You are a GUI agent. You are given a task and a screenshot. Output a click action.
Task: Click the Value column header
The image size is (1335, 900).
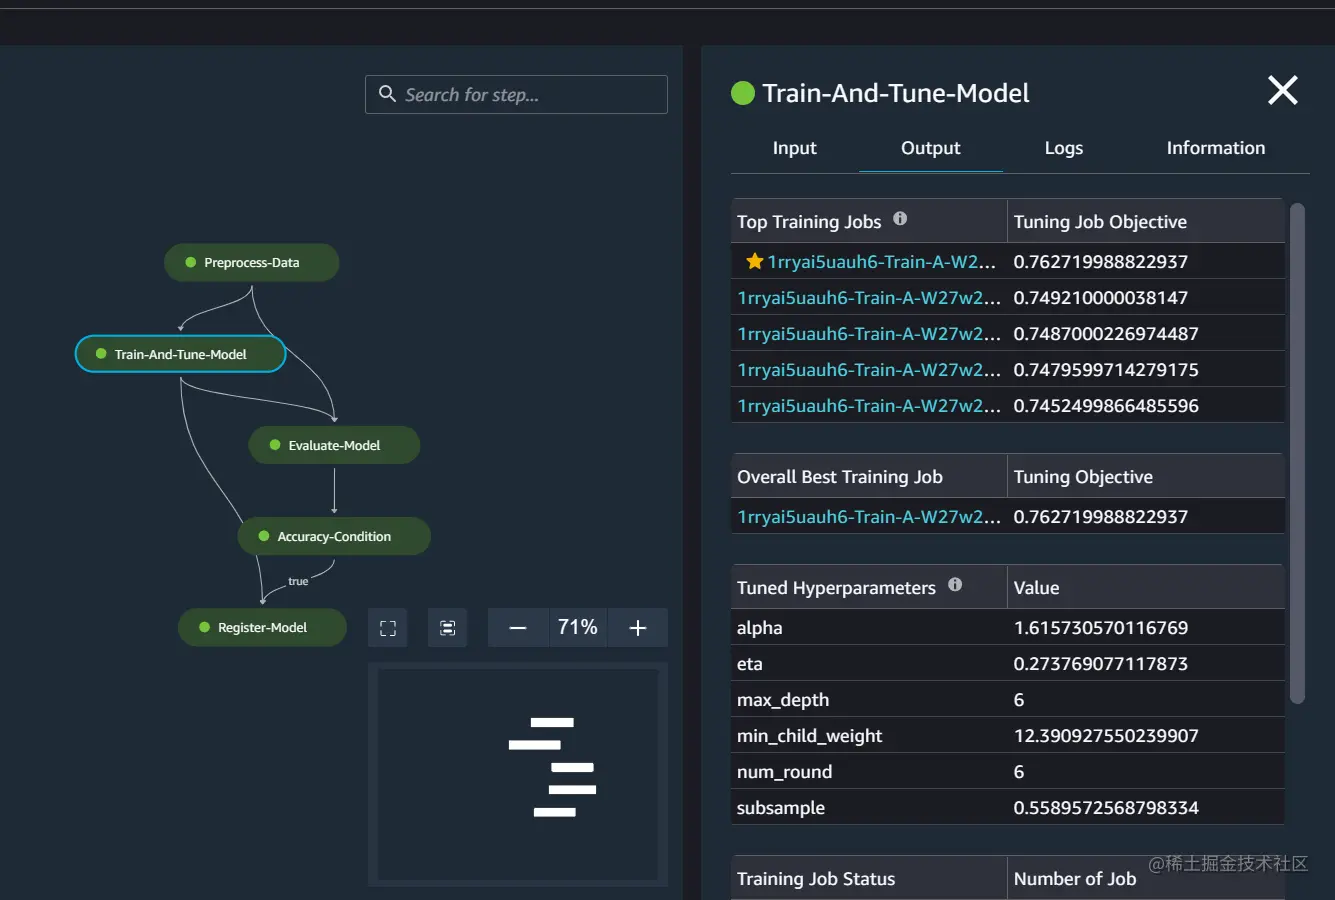(x=1036, y=588)
